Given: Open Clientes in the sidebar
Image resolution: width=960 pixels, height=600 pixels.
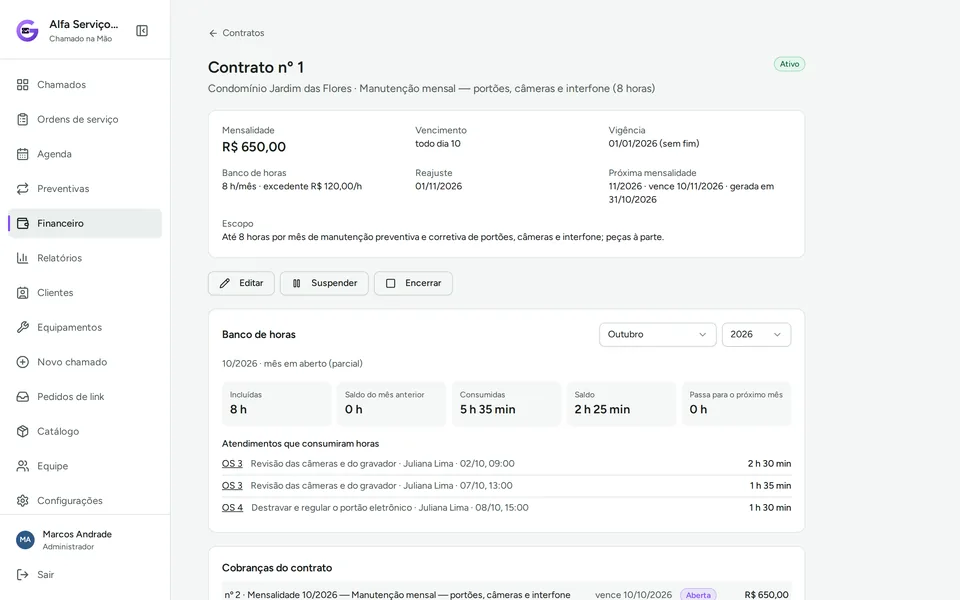Looking at the screenshot, I should coord(85,293).
